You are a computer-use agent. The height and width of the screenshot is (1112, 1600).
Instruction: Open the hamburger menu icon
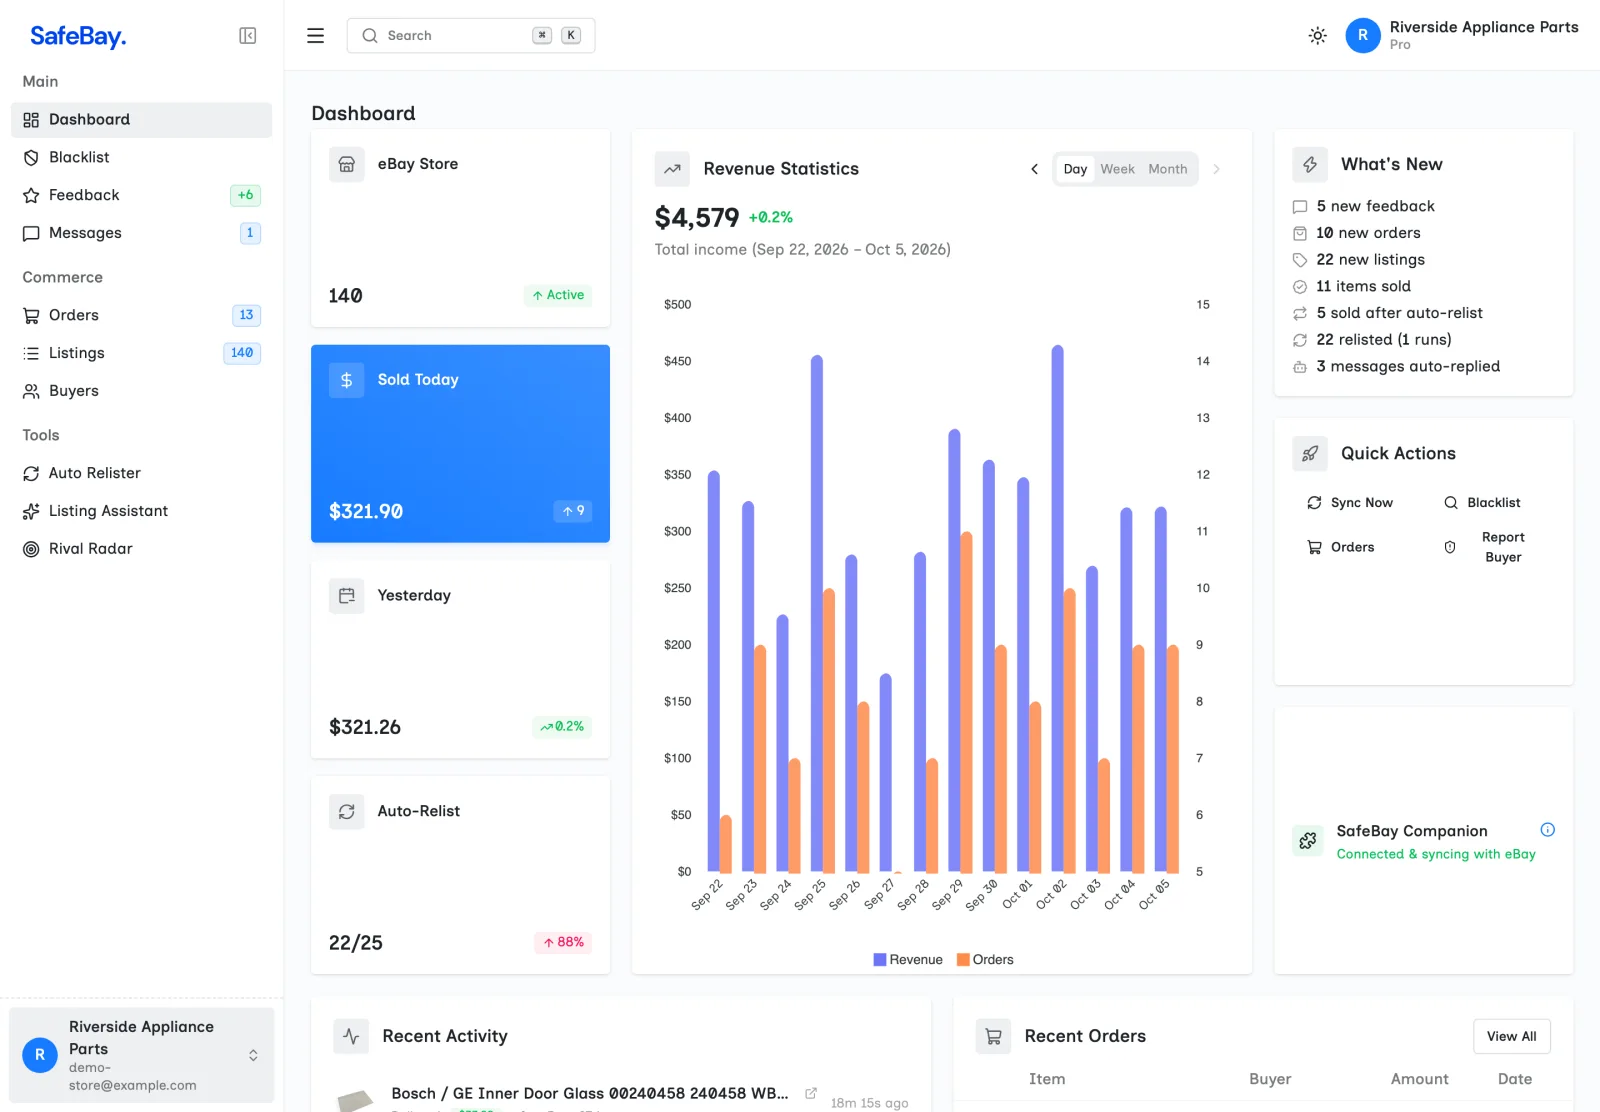(x=315, y=36)
